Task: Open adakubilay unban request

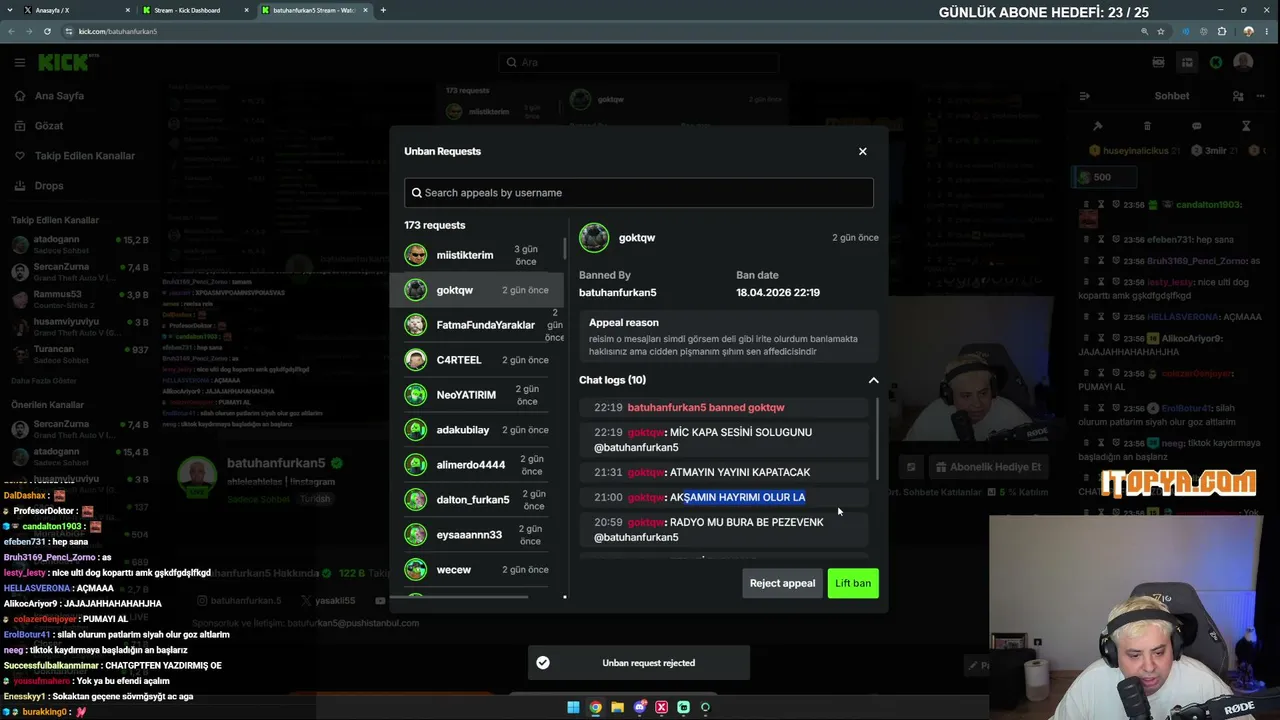Action: 476,430
